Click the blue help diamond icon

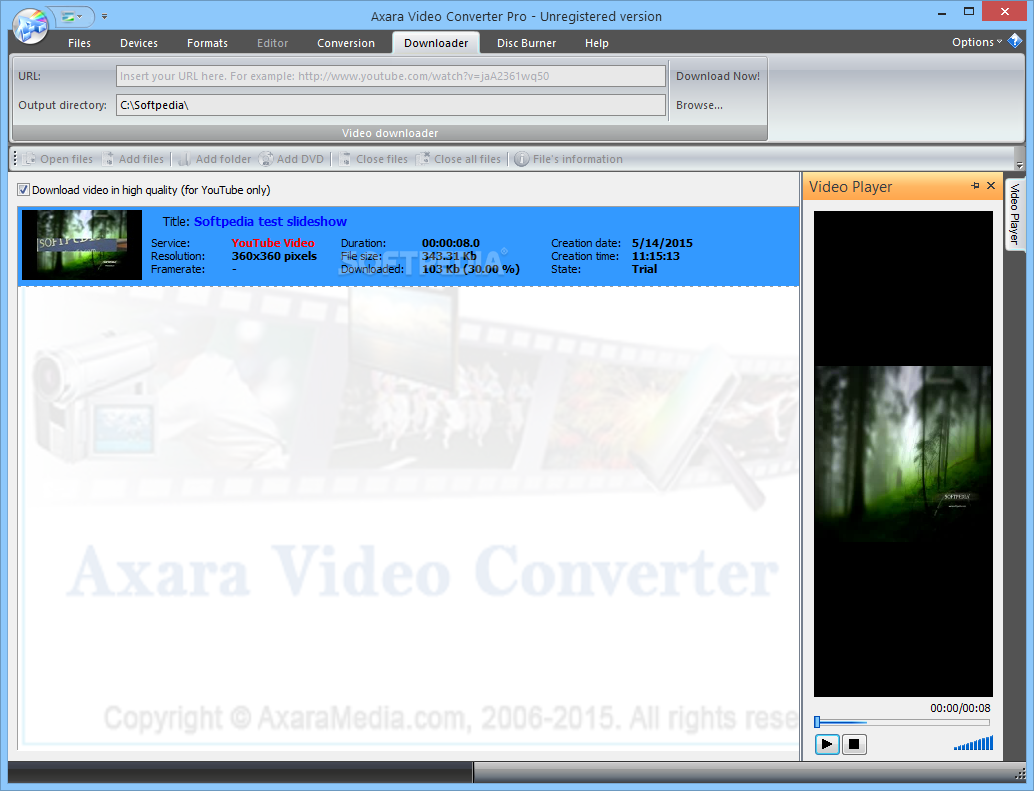pyautogui.click(x=1014, y=41)
